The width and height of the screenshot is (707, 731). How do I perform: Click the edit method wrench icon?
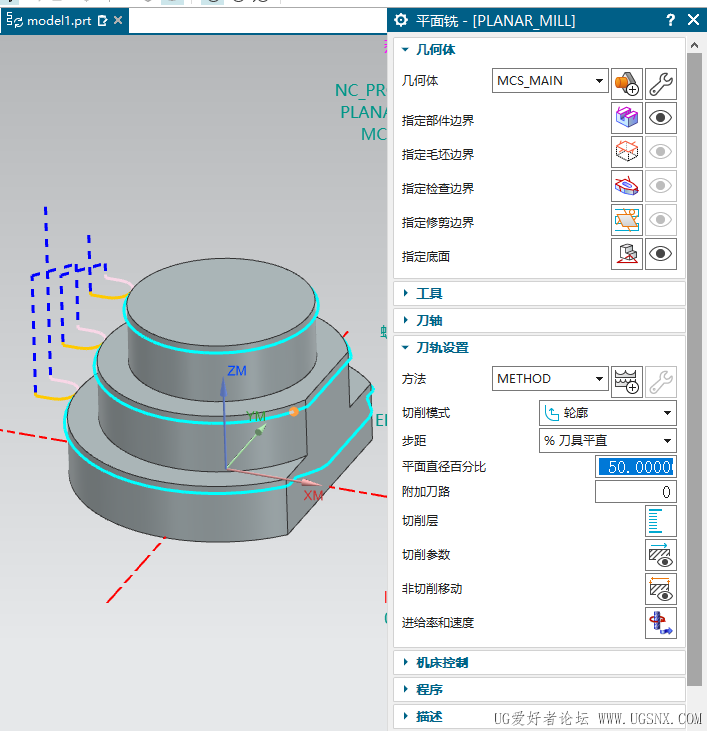point(661,382)
